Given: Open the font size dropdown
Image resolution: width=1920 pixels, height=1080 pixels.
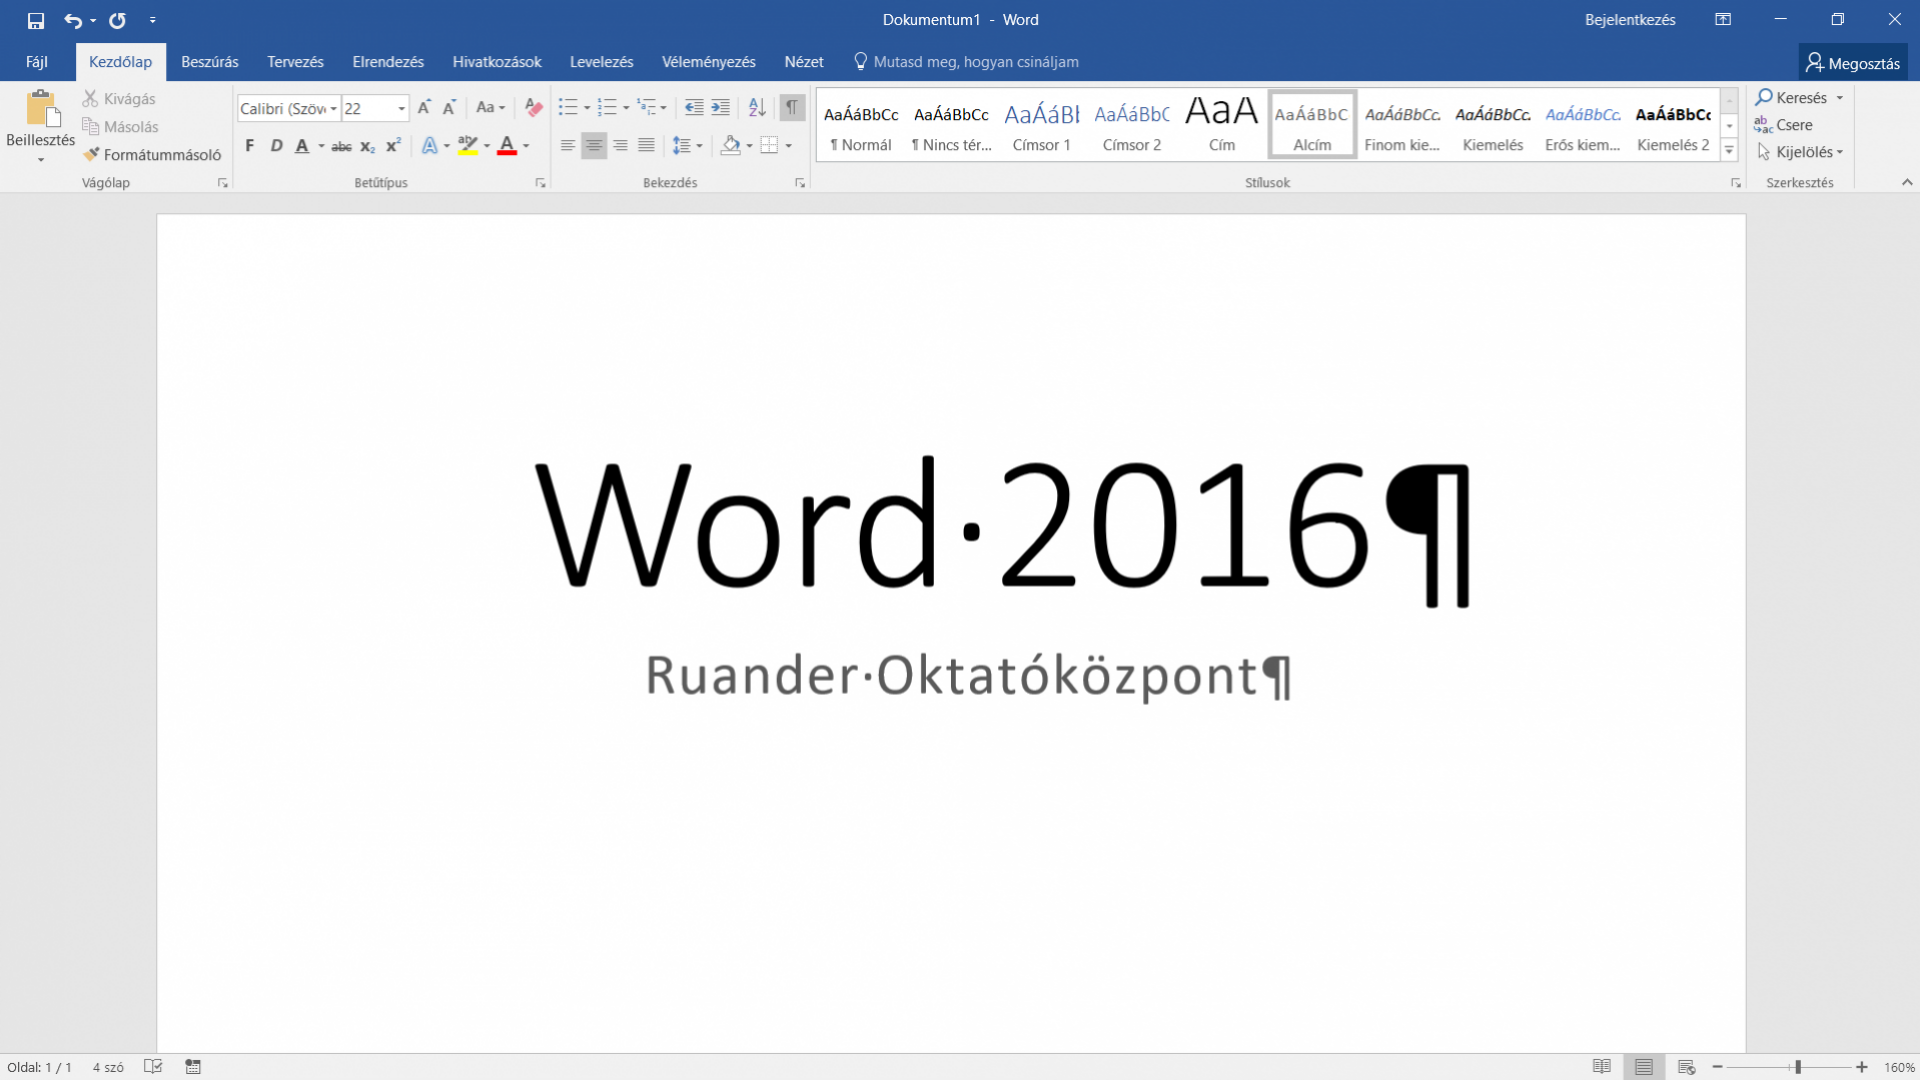Looking at the screenshot, I should [x=402, y=108].
